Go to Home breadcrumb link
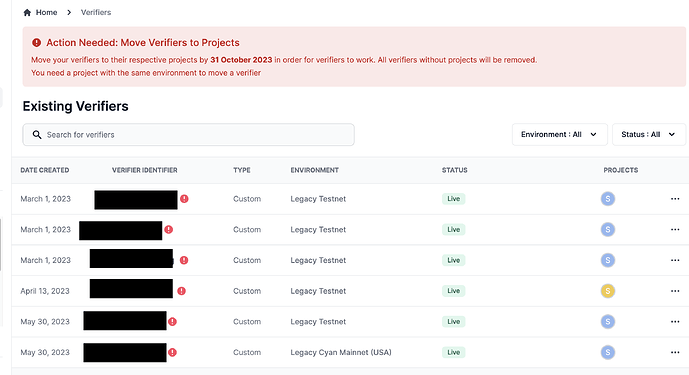The width and height of the screenshot is (689, 375). [46, 12]
